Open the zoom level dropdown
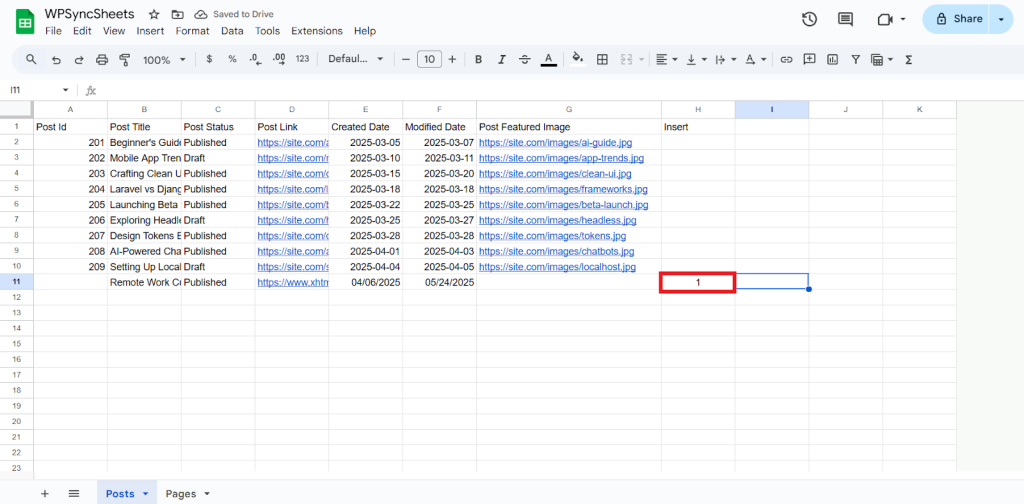Viewport: 1024px width, 504px height. point(165,59)
